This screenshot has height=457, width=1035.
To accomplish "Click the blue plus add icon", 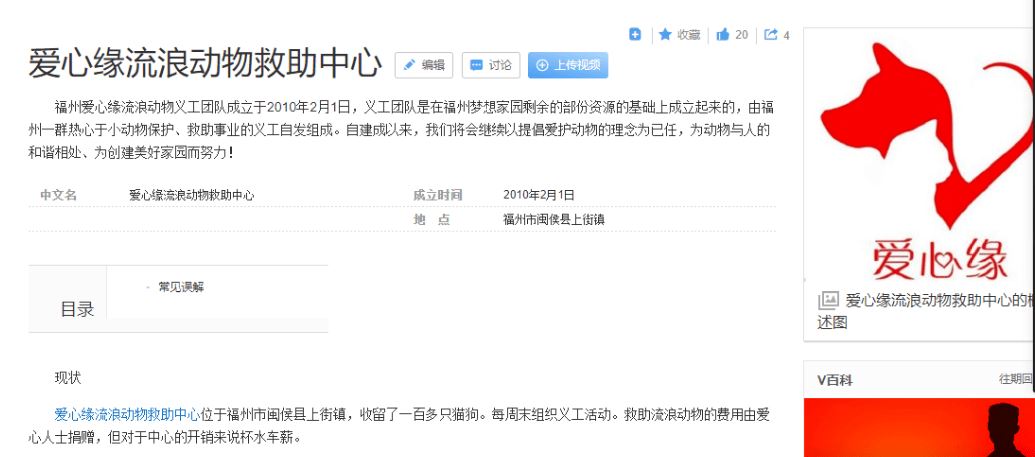I will [x=635, y=34].
